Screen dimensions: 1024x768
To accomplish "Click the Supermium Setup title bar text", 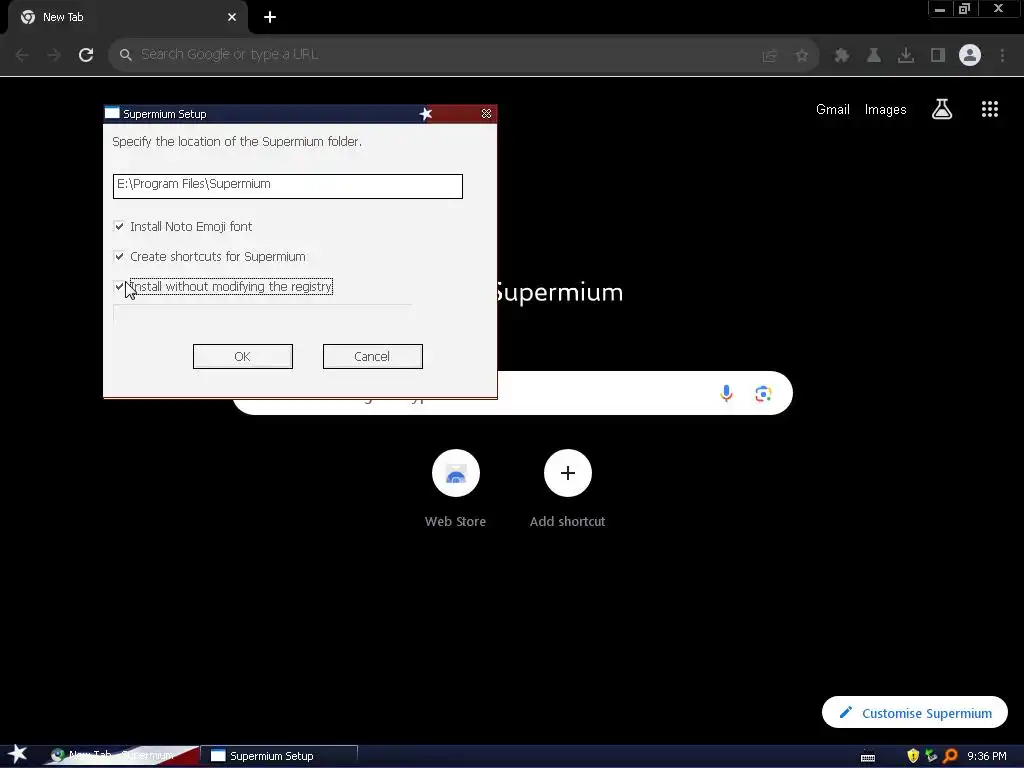I will tap(165, 114).
